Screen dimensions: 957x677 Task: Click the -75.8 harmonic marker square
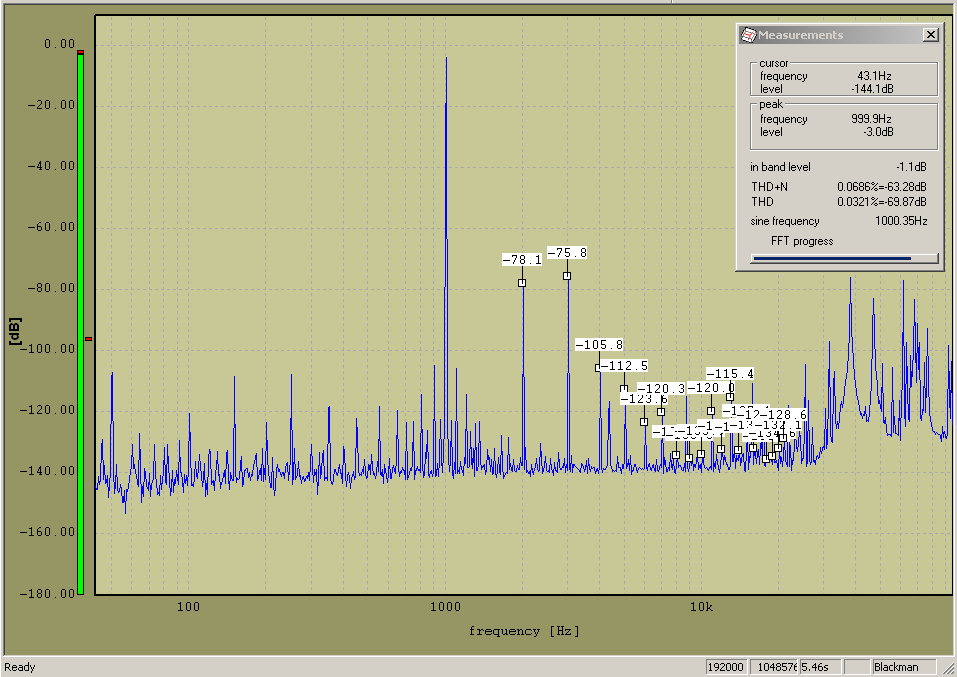tap(567, 276)
